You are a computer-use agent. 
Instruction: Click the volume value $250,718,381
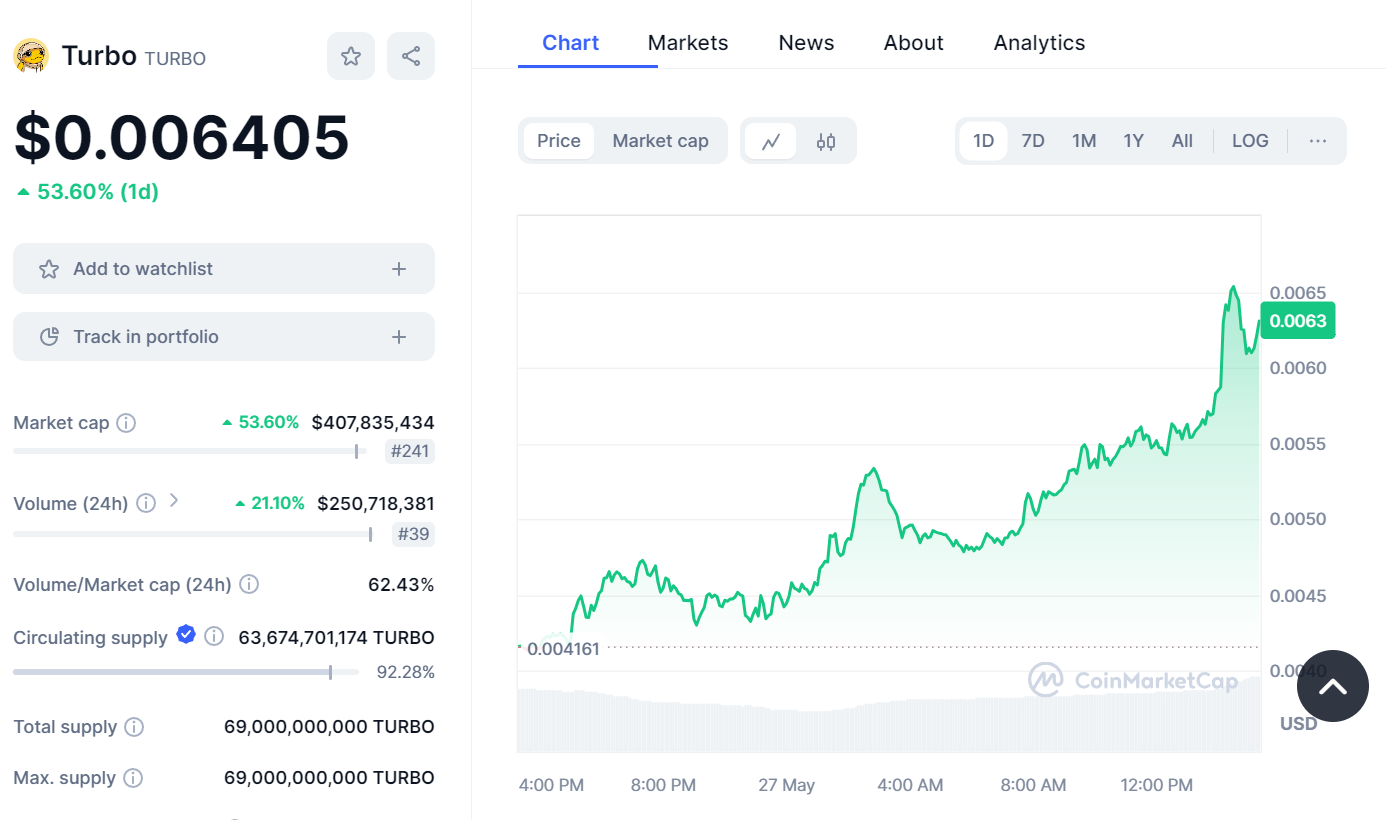click(376, 503)
